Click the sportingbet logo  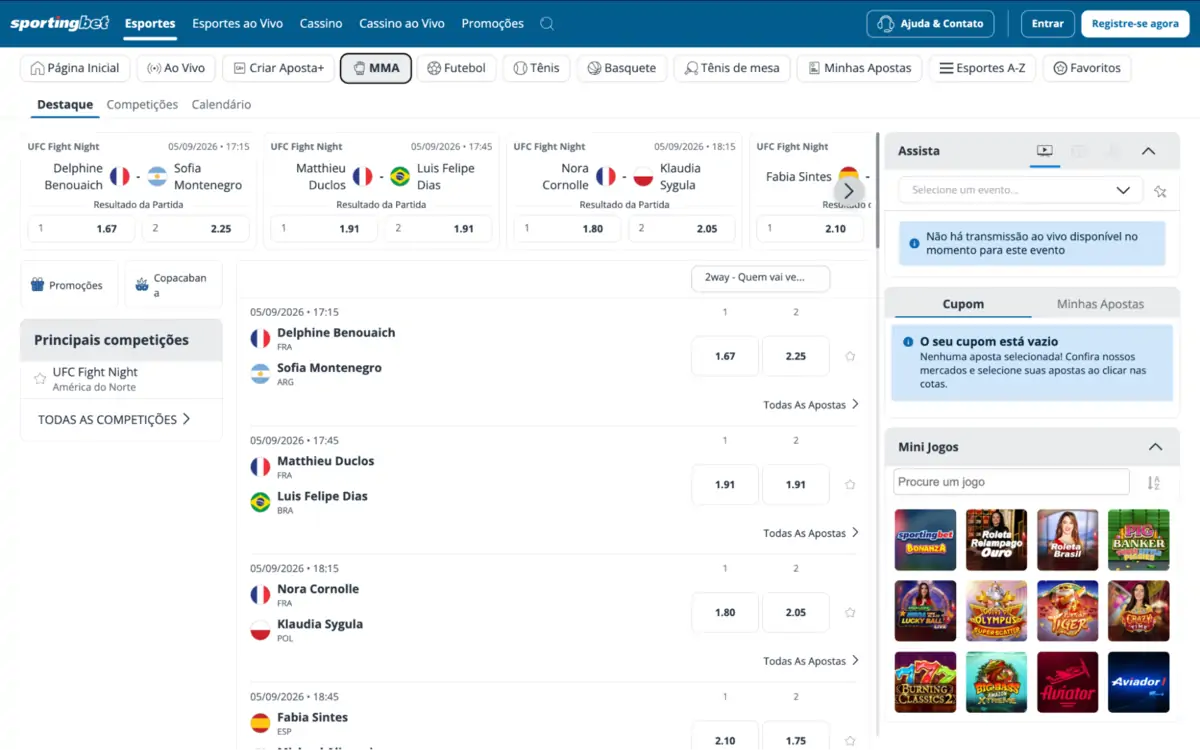pos(58,23)
